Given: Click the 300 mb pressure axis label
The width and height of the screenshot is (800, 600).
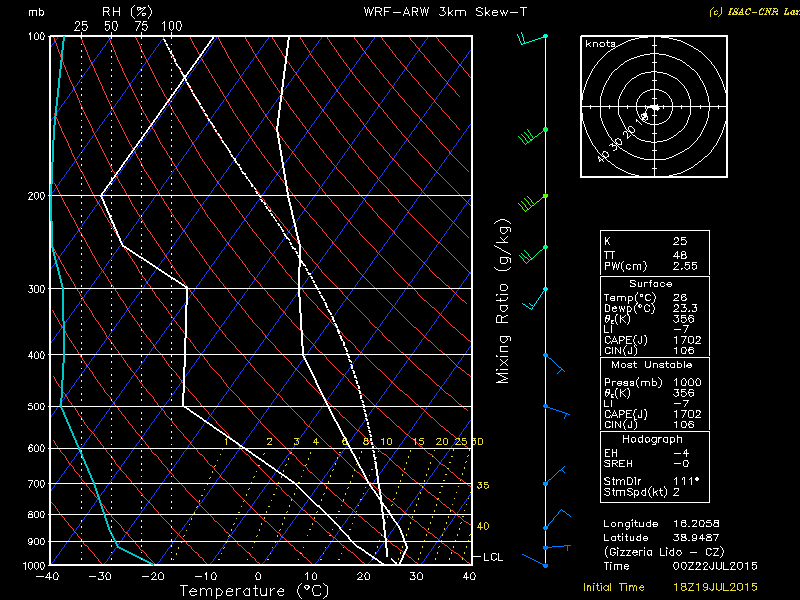Looking at the screenshot, I should tap(36, 289).
